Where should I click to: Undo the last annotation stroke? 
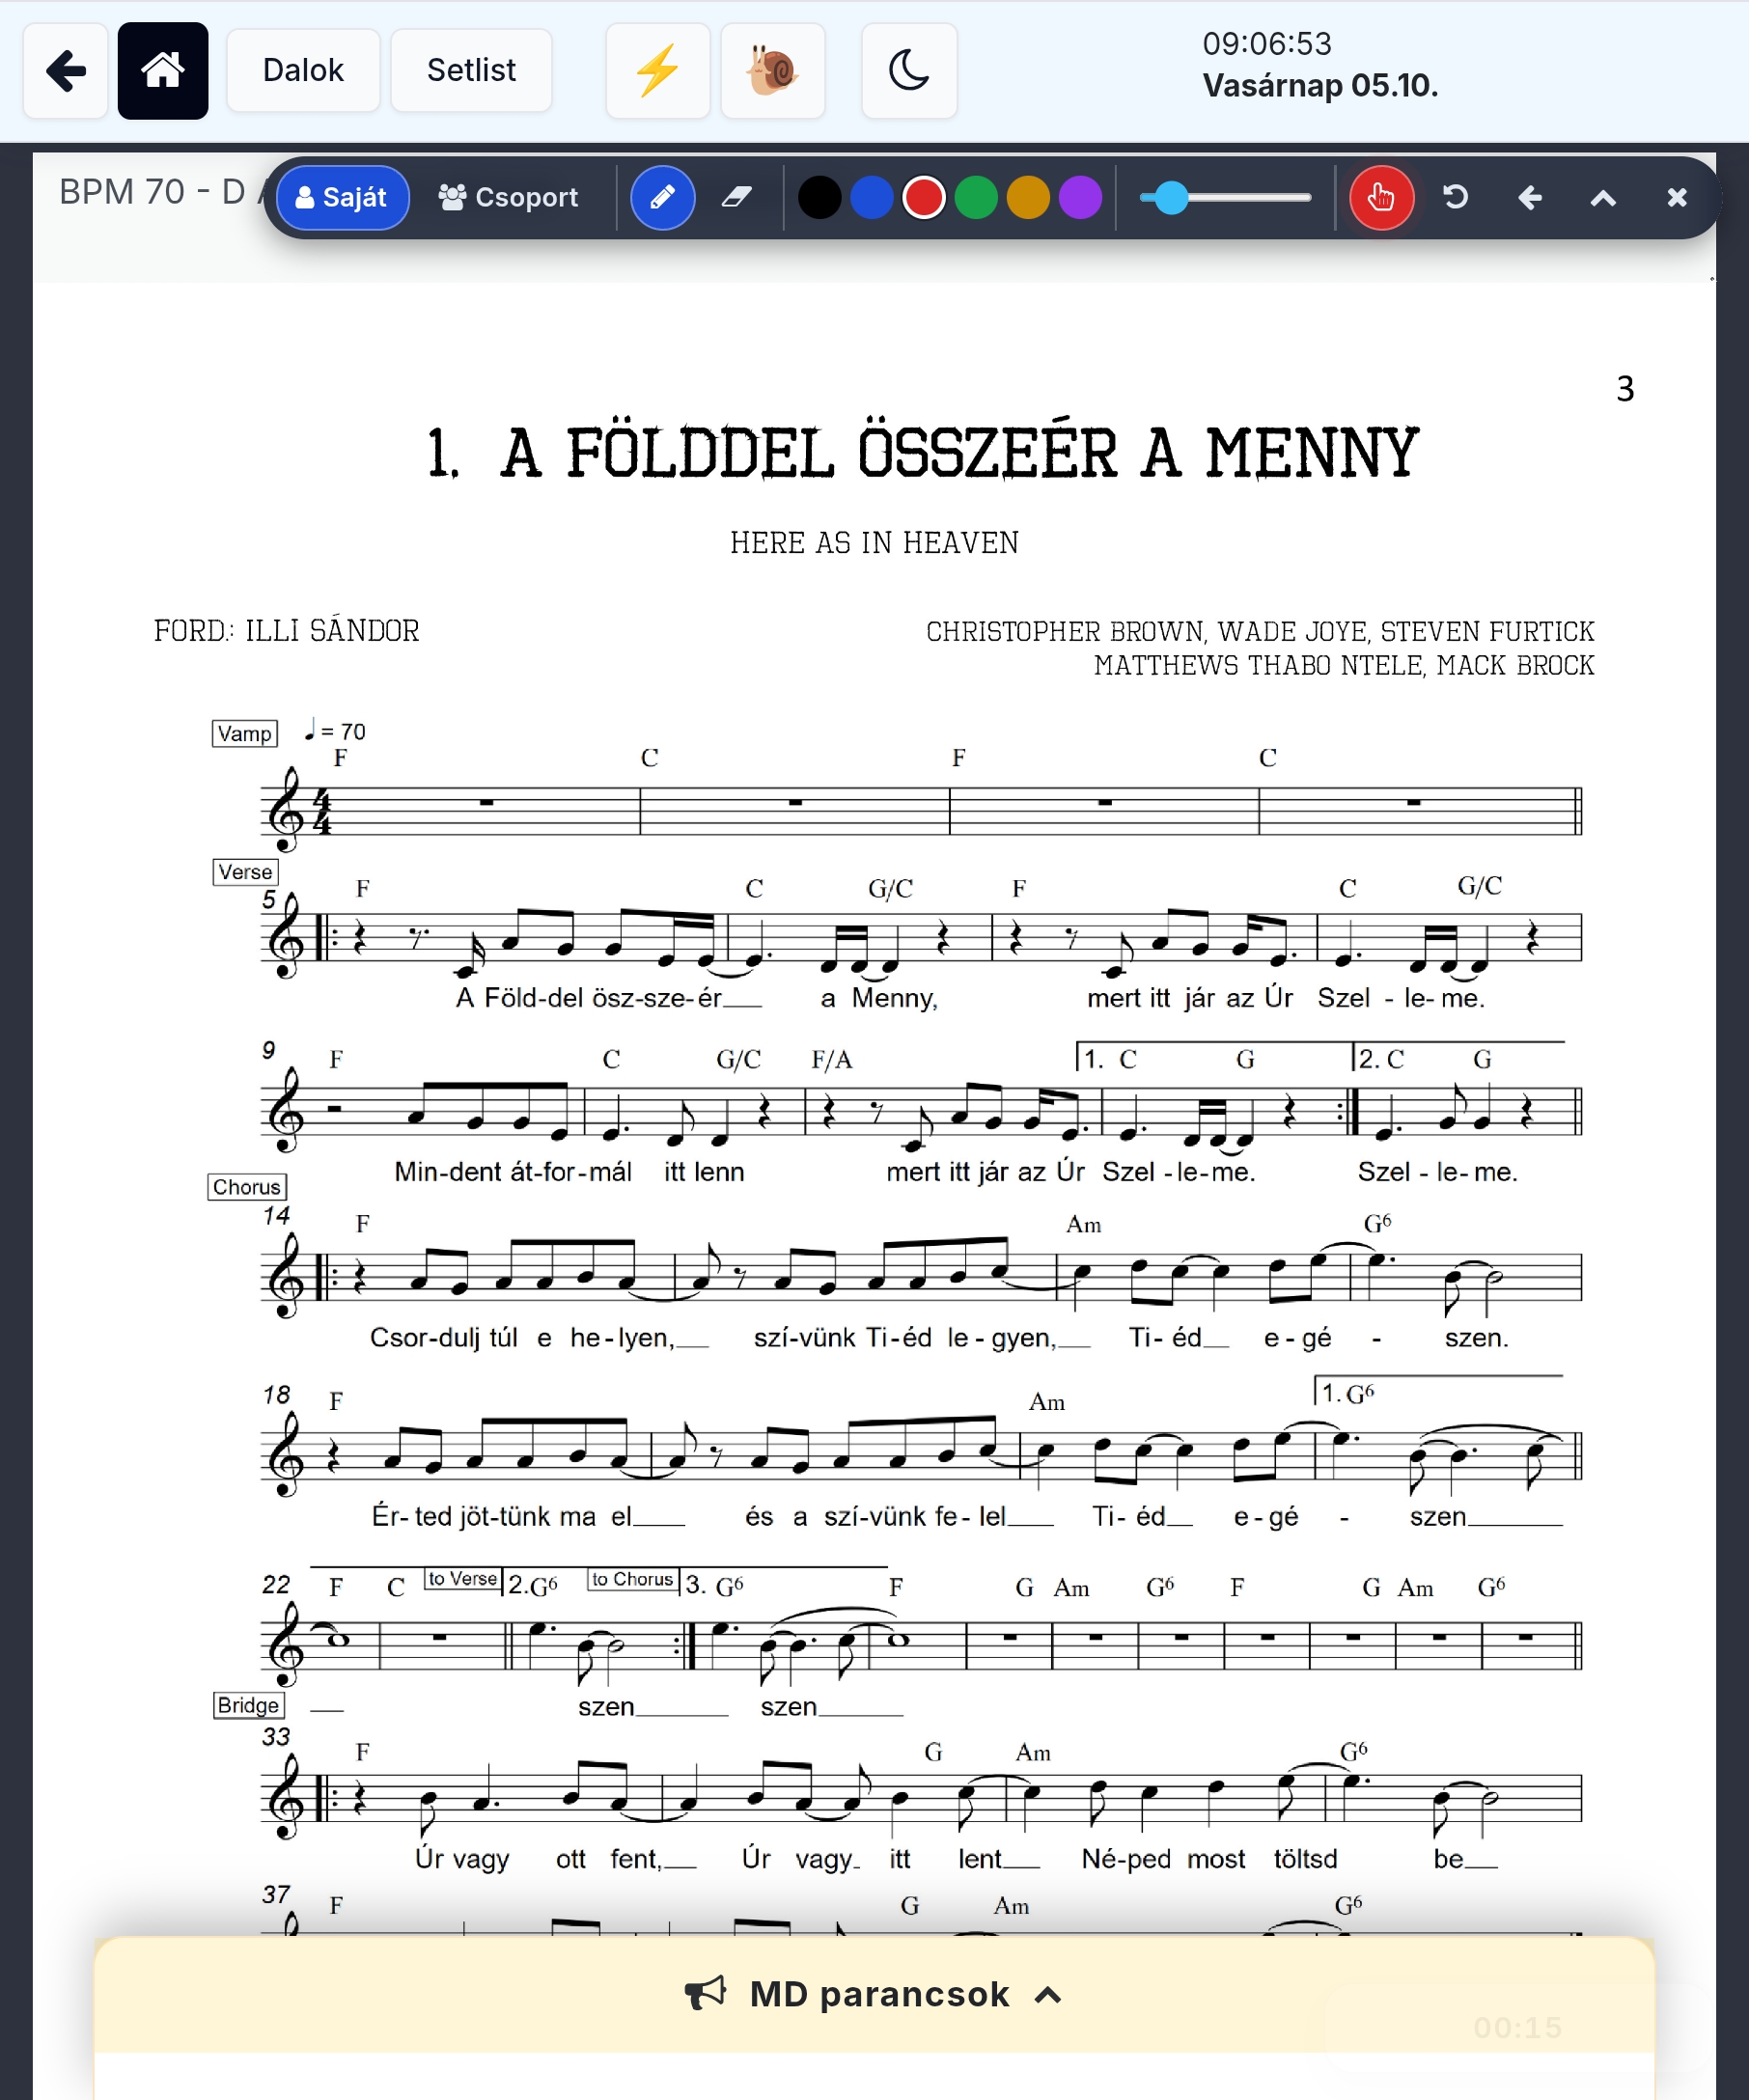pyautogui.click(x=1456, y=198)
